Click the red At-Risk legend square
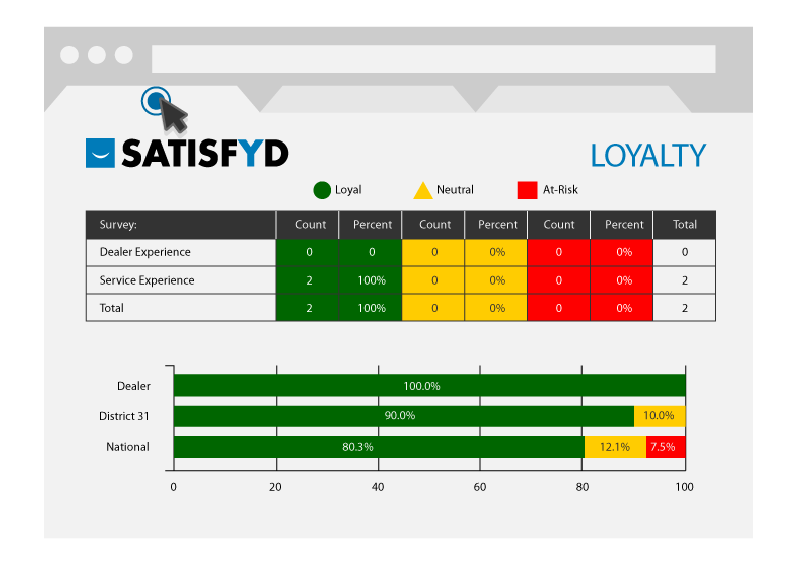800x564 pixels. coord(528,190)
